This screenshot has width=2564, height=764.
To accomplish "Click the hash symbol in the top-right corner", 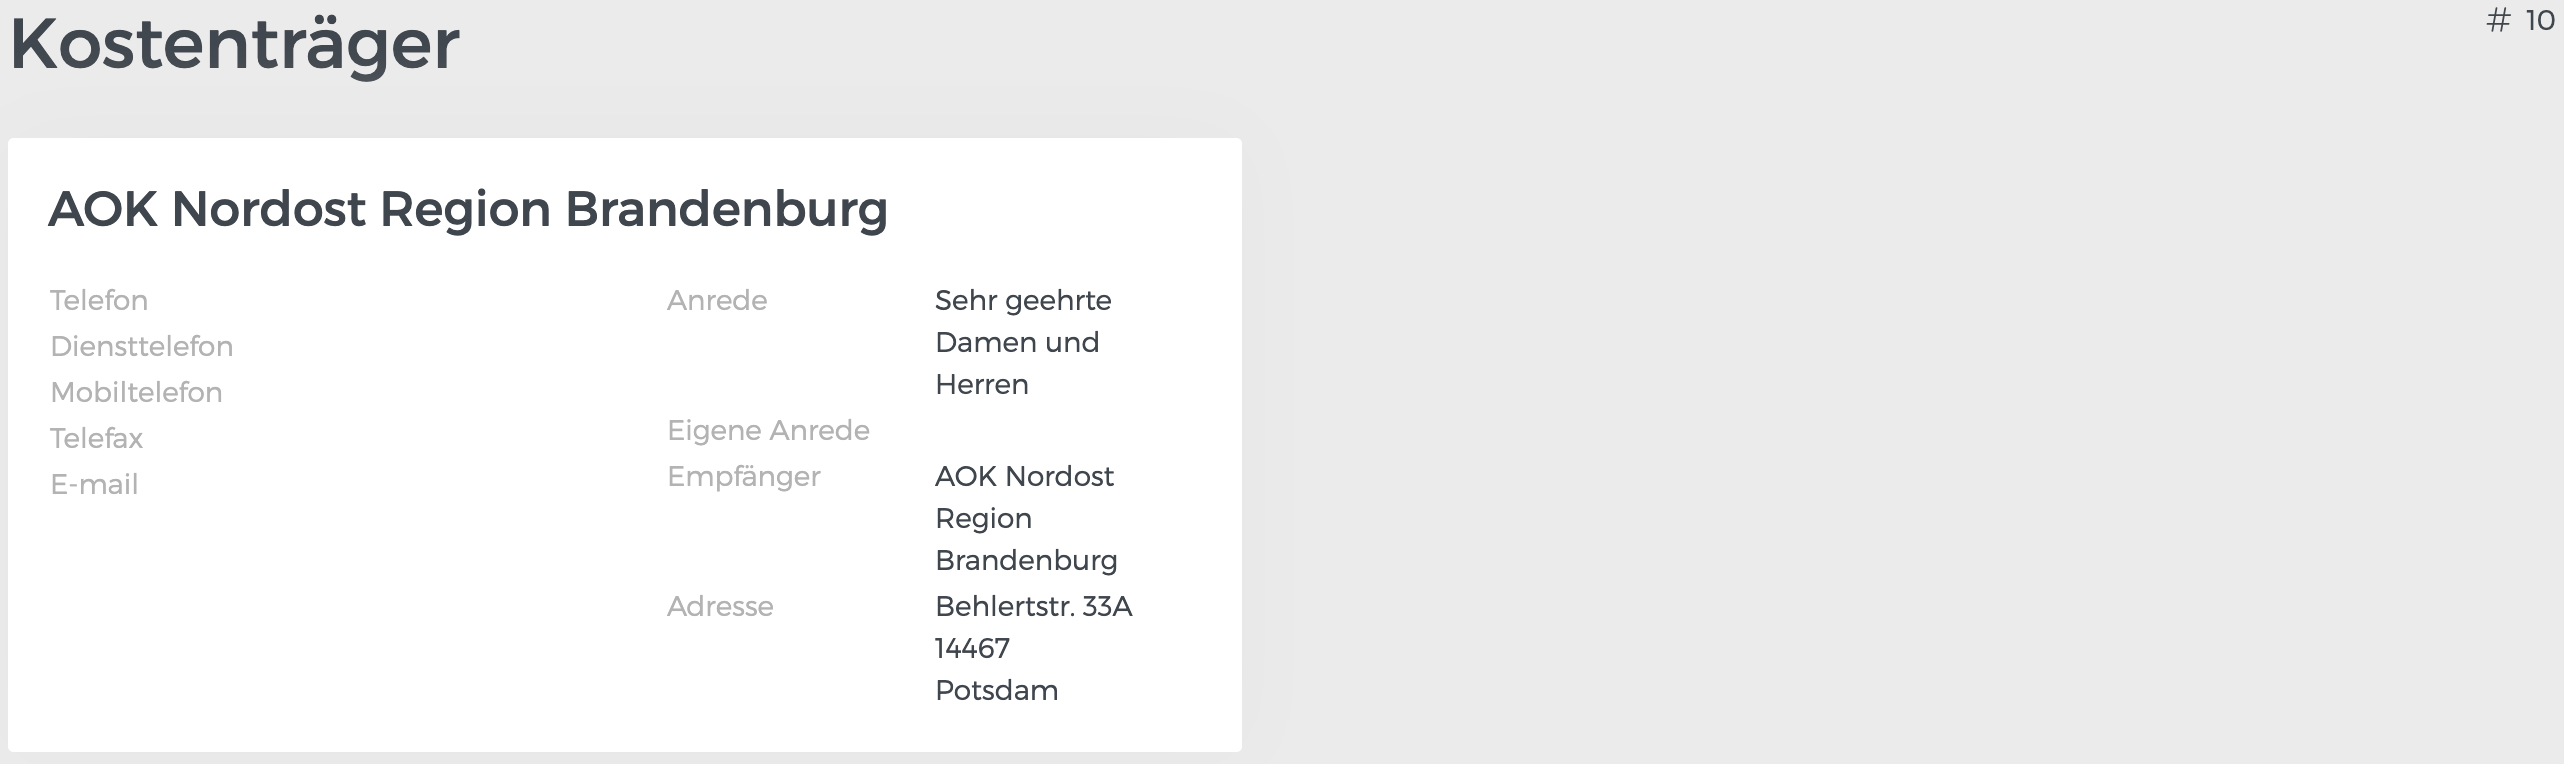I will [2498, 21].
